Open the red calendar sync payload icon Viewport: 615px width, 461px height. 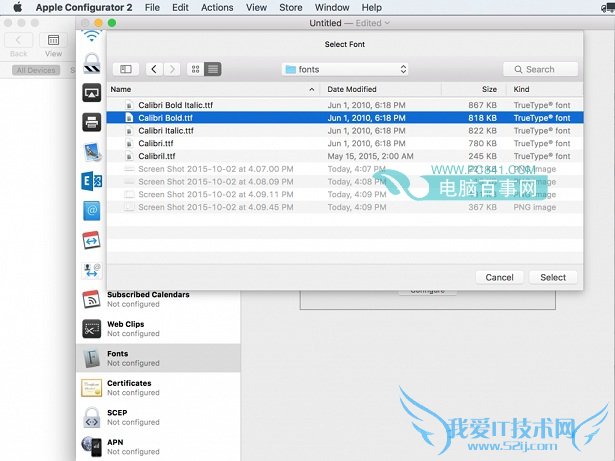click(92, 240)
